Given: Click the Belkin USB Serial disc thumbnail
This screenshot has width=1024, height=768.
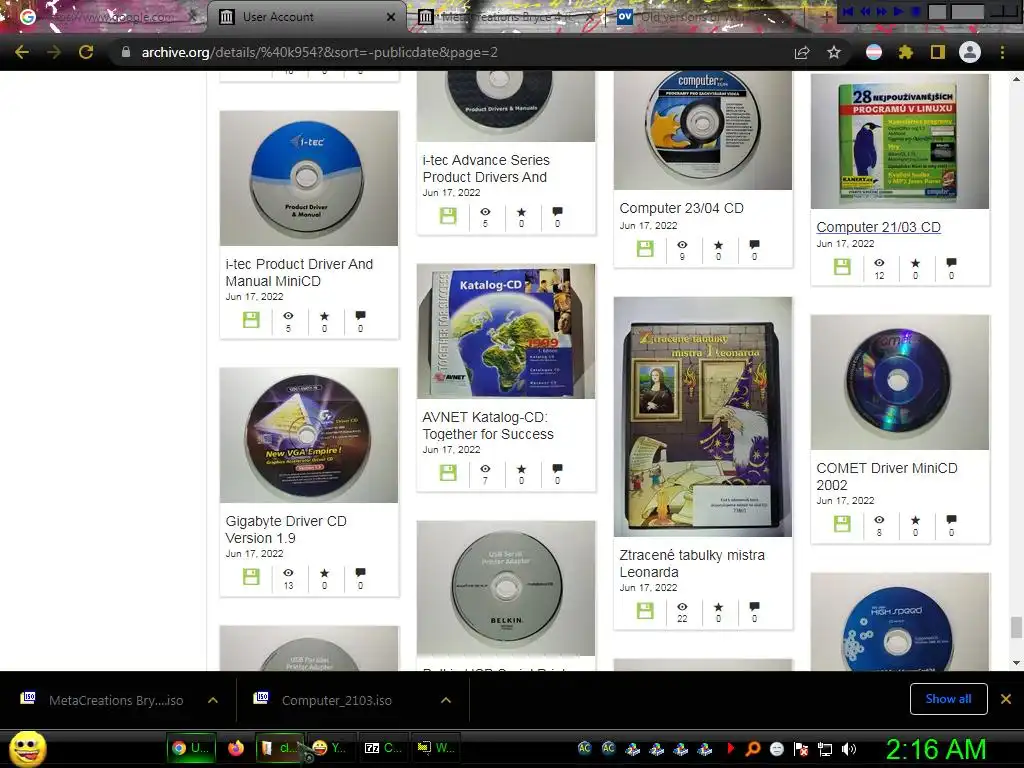Looking at the screenshot, I should point(506,588).
